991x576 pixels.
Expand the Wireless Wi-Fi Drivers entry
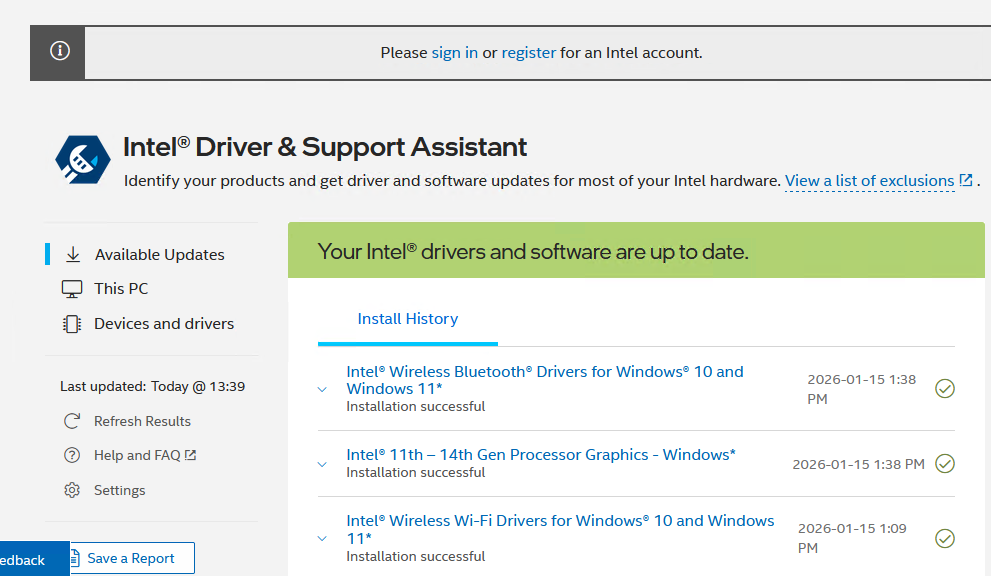tap(322, 538)
